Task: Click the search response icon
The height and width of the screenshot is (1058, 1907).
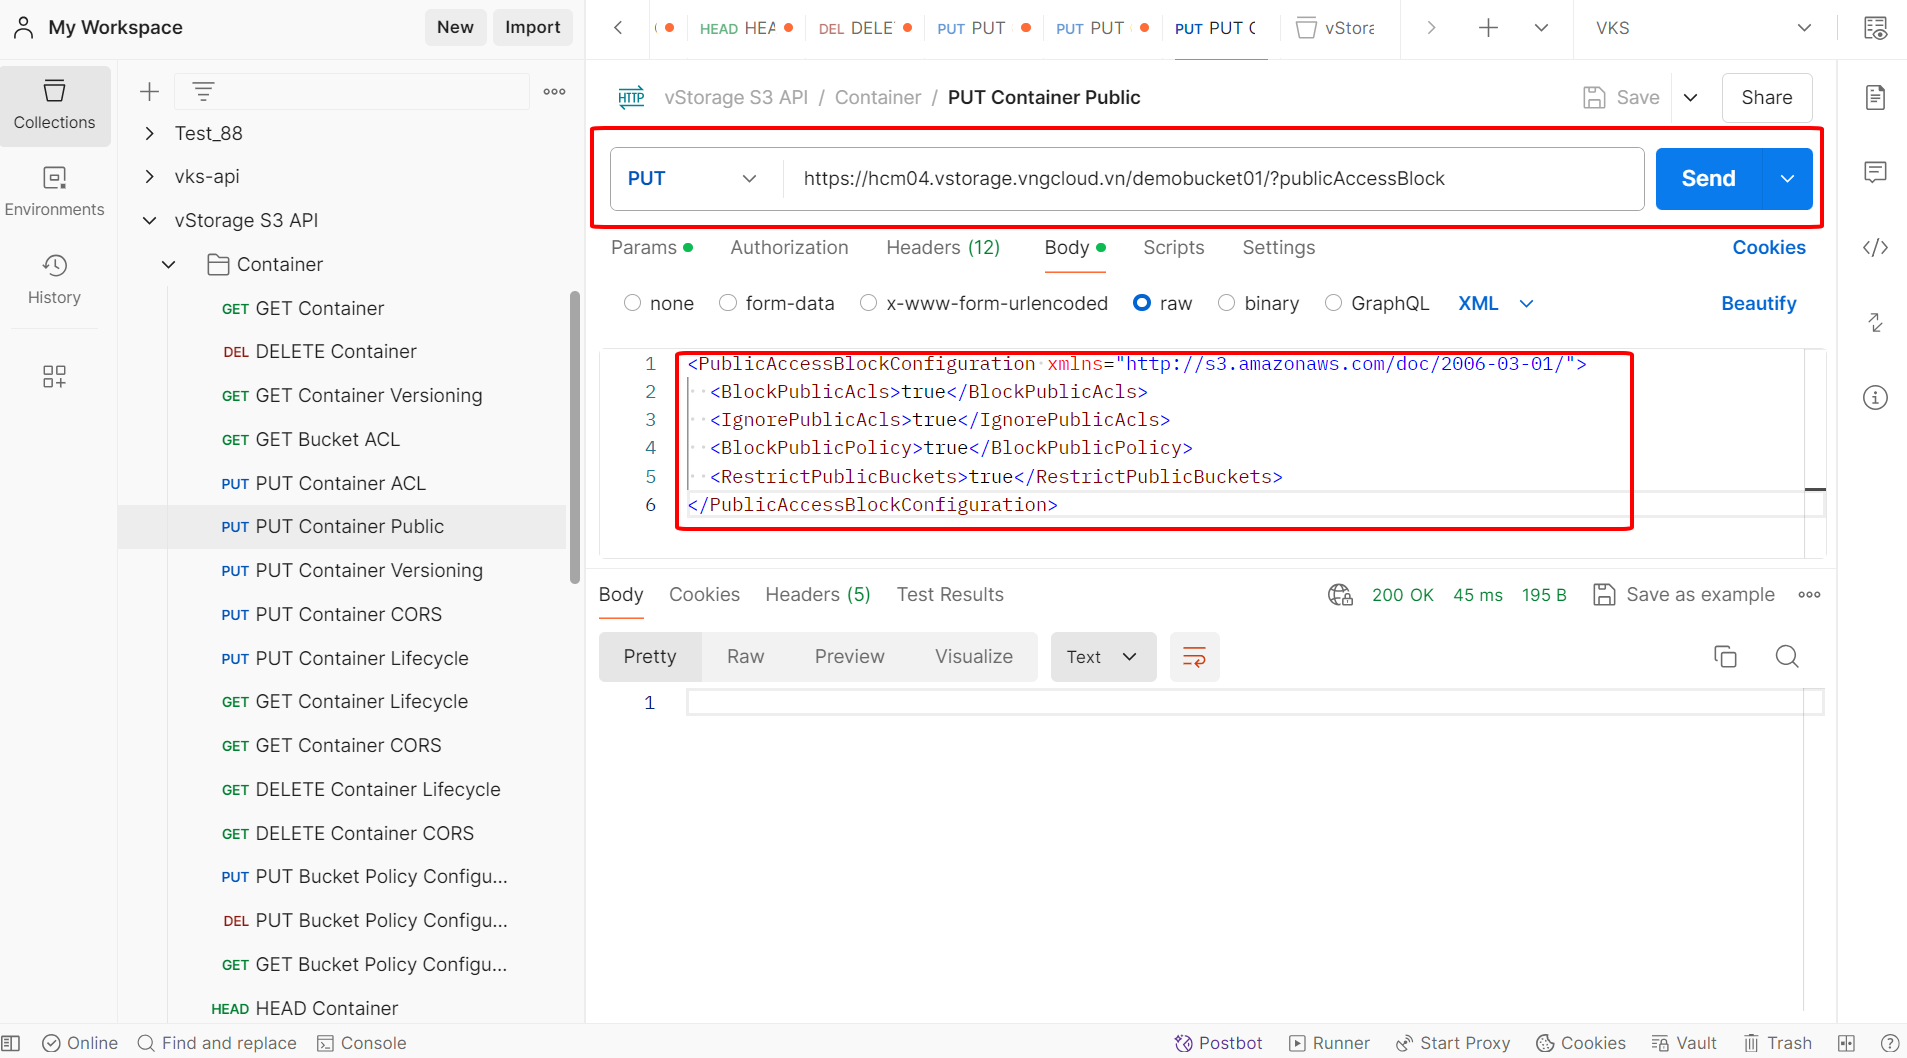Action: (x=1787, y=657)
